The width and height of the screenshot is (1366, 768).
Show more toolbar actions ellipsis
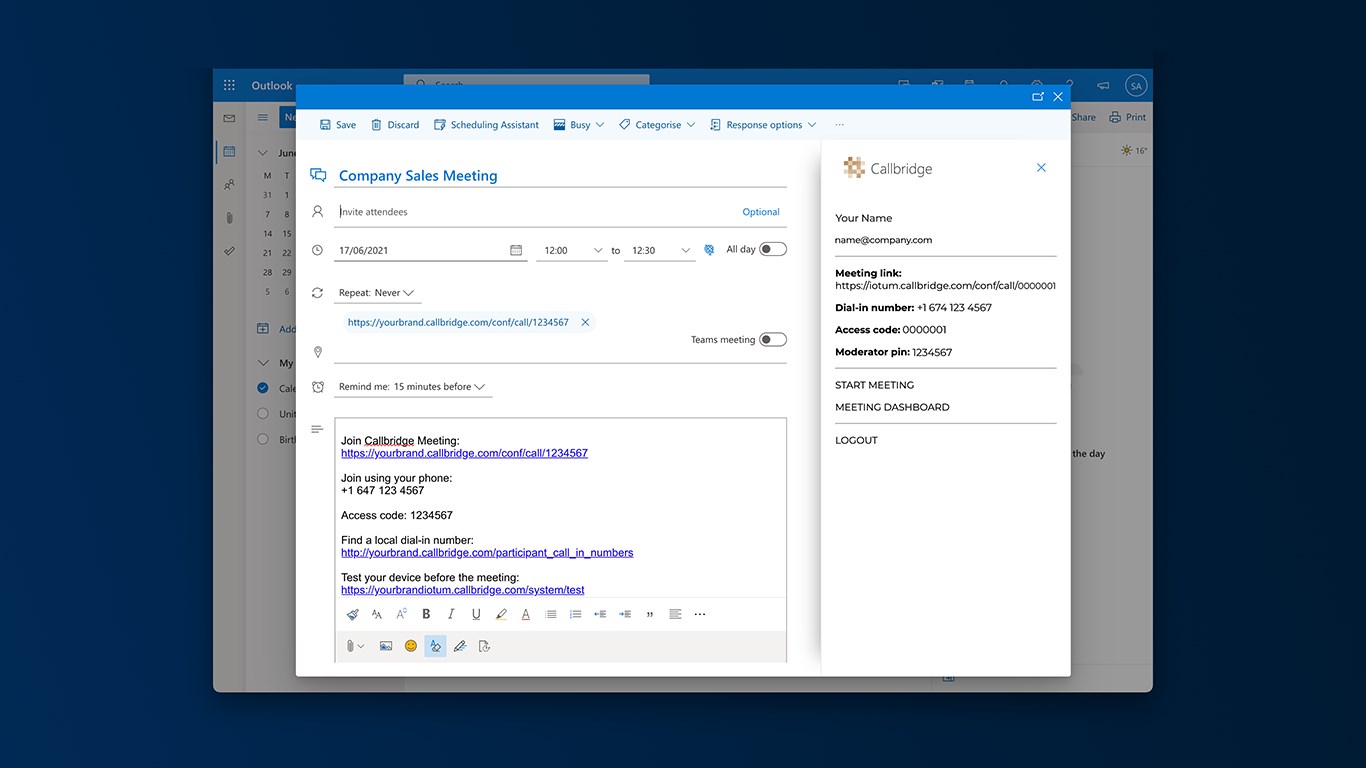point(839,125)
